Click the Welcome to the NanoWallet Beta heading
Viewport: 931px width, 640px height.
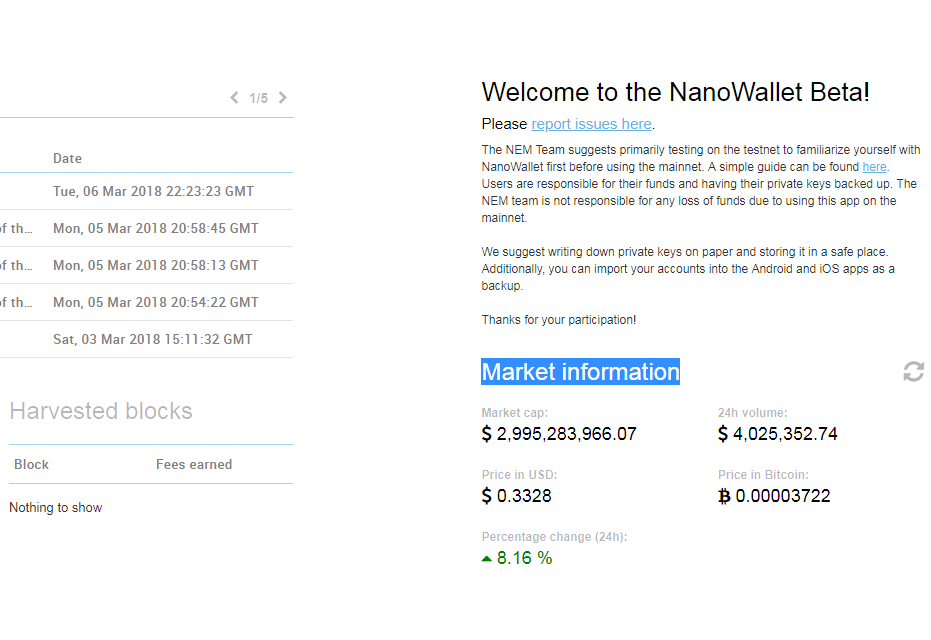pos(676,92)
